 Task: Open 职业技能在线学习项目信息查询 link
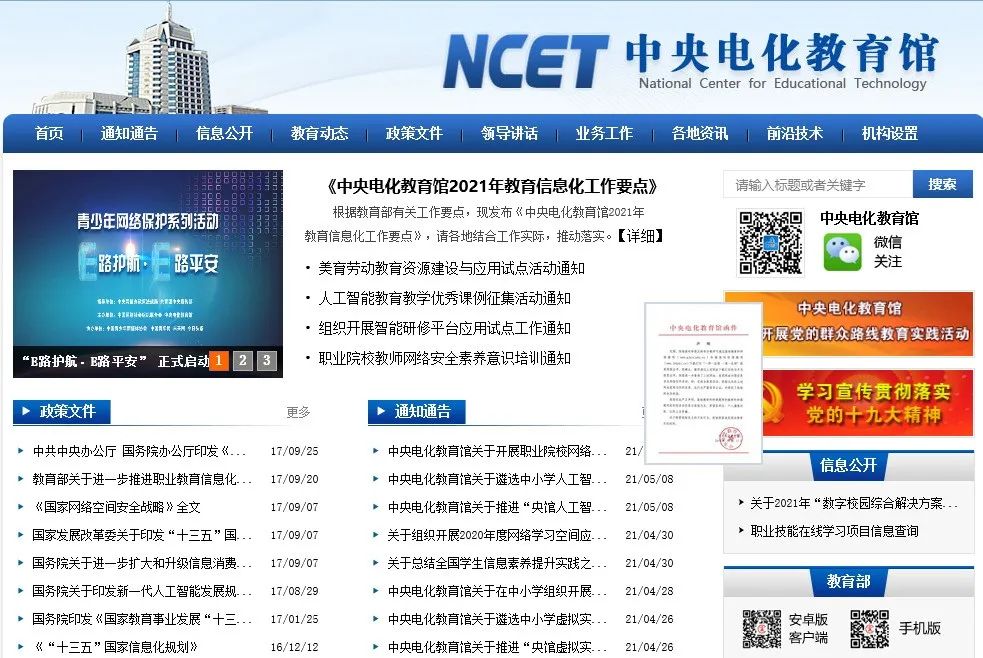click(x=834, y=531)
